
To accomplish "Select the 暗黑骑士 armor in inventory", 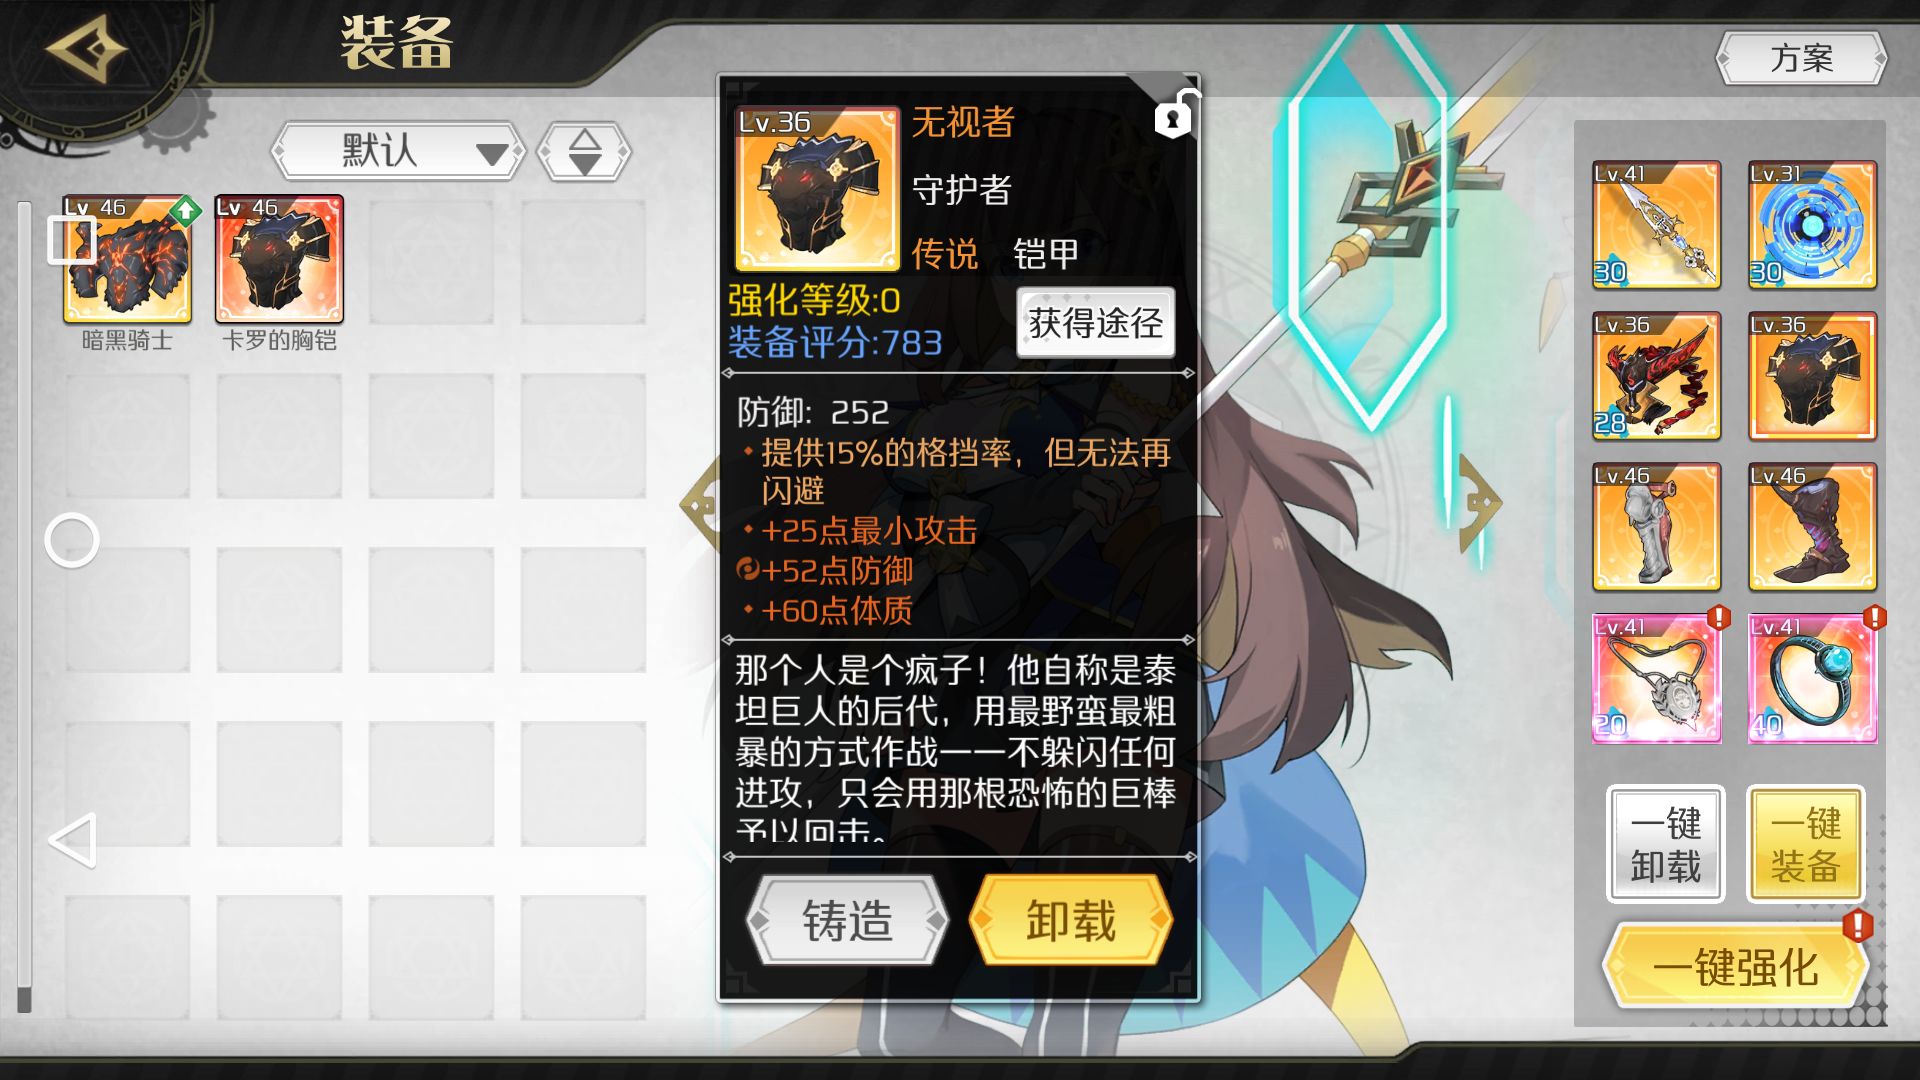I will pyautogui.click(x=127, y=259).
